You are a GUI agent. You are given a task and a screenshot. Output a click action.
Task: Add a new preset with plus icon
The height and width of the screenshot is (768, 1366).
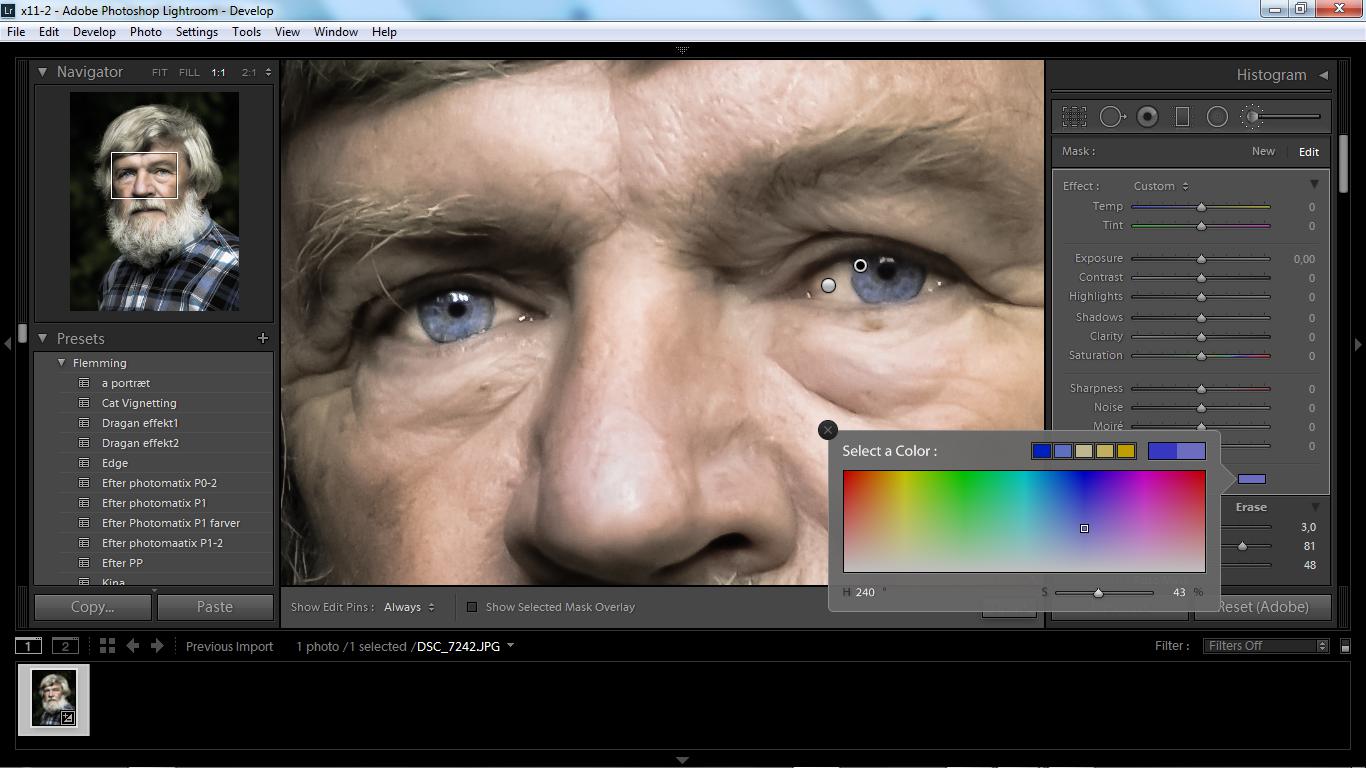coord(263,338)
